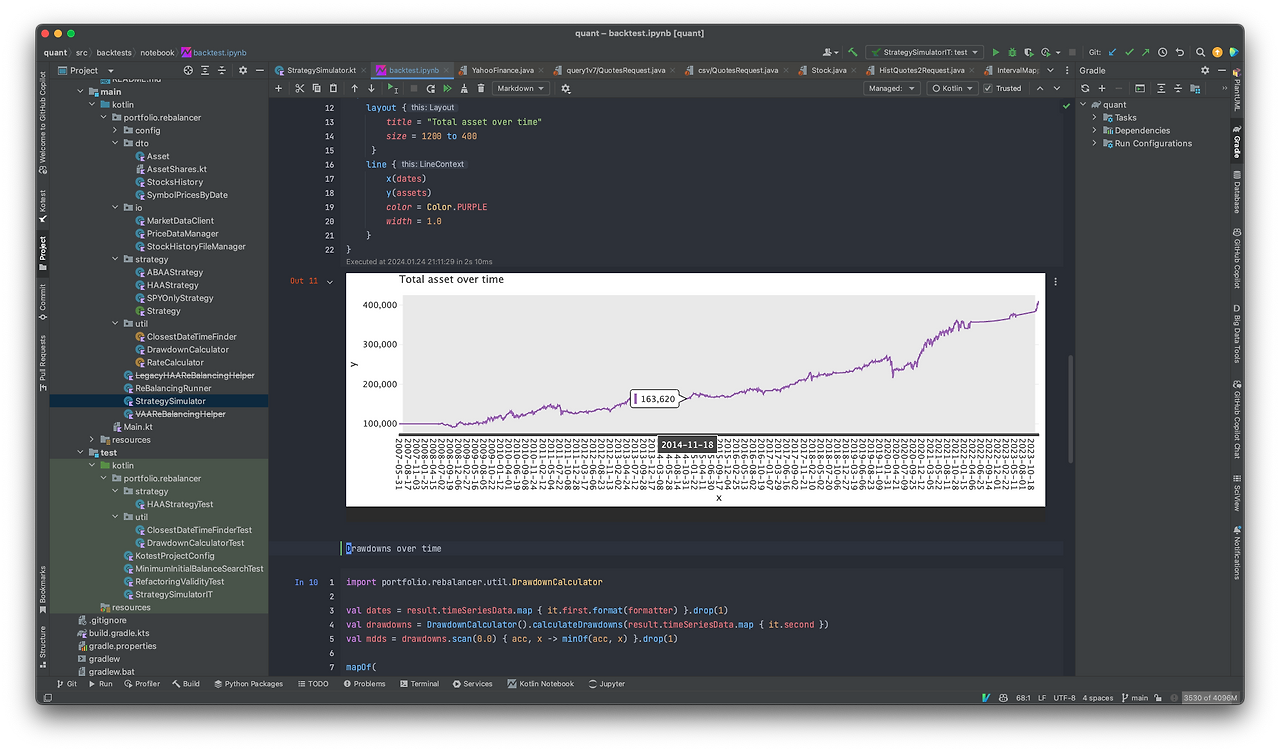Expand Tasks node in Gradle panel
The image size is (1280, 752).
tap(1095, 117)
